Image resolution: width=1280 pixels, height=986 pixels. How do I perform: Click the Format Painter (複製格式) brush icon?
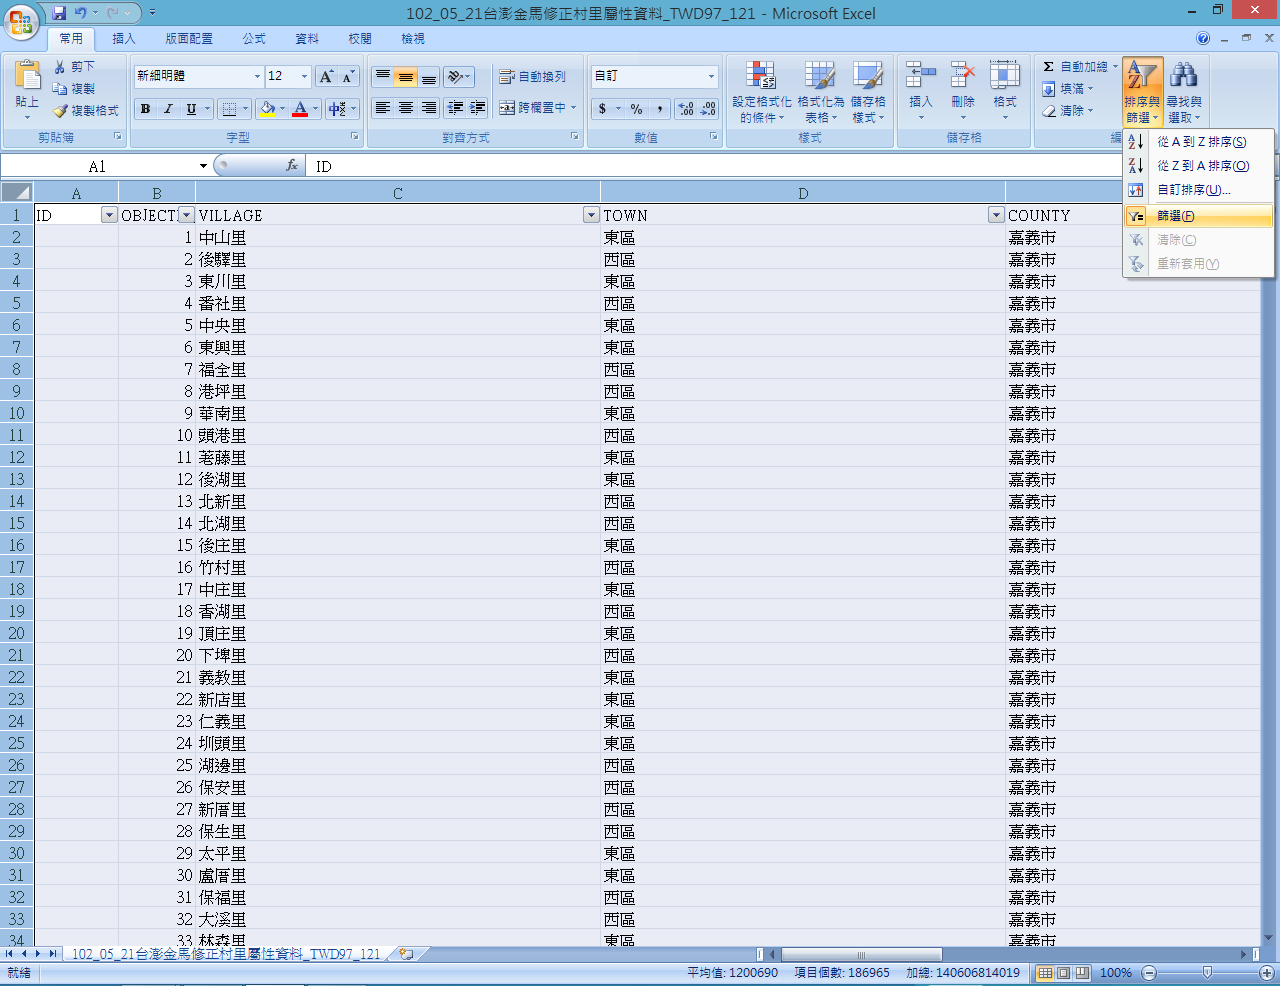[x=60, y=111]
